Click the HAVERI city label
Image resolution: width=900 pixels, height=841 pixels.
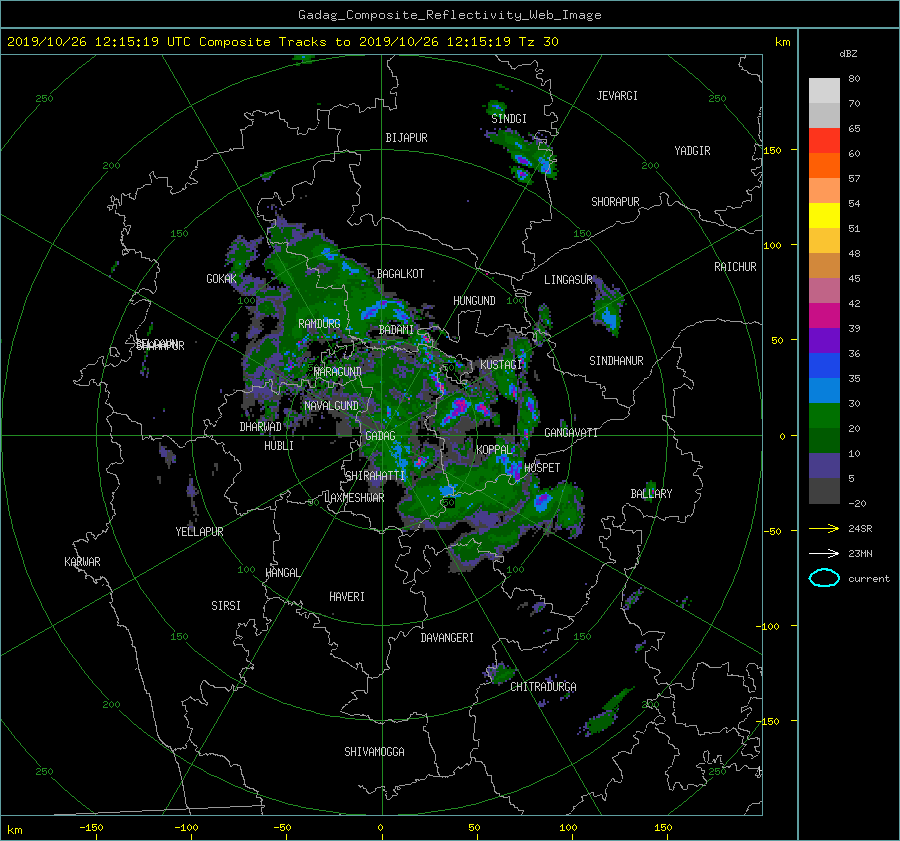coord(347,597)
